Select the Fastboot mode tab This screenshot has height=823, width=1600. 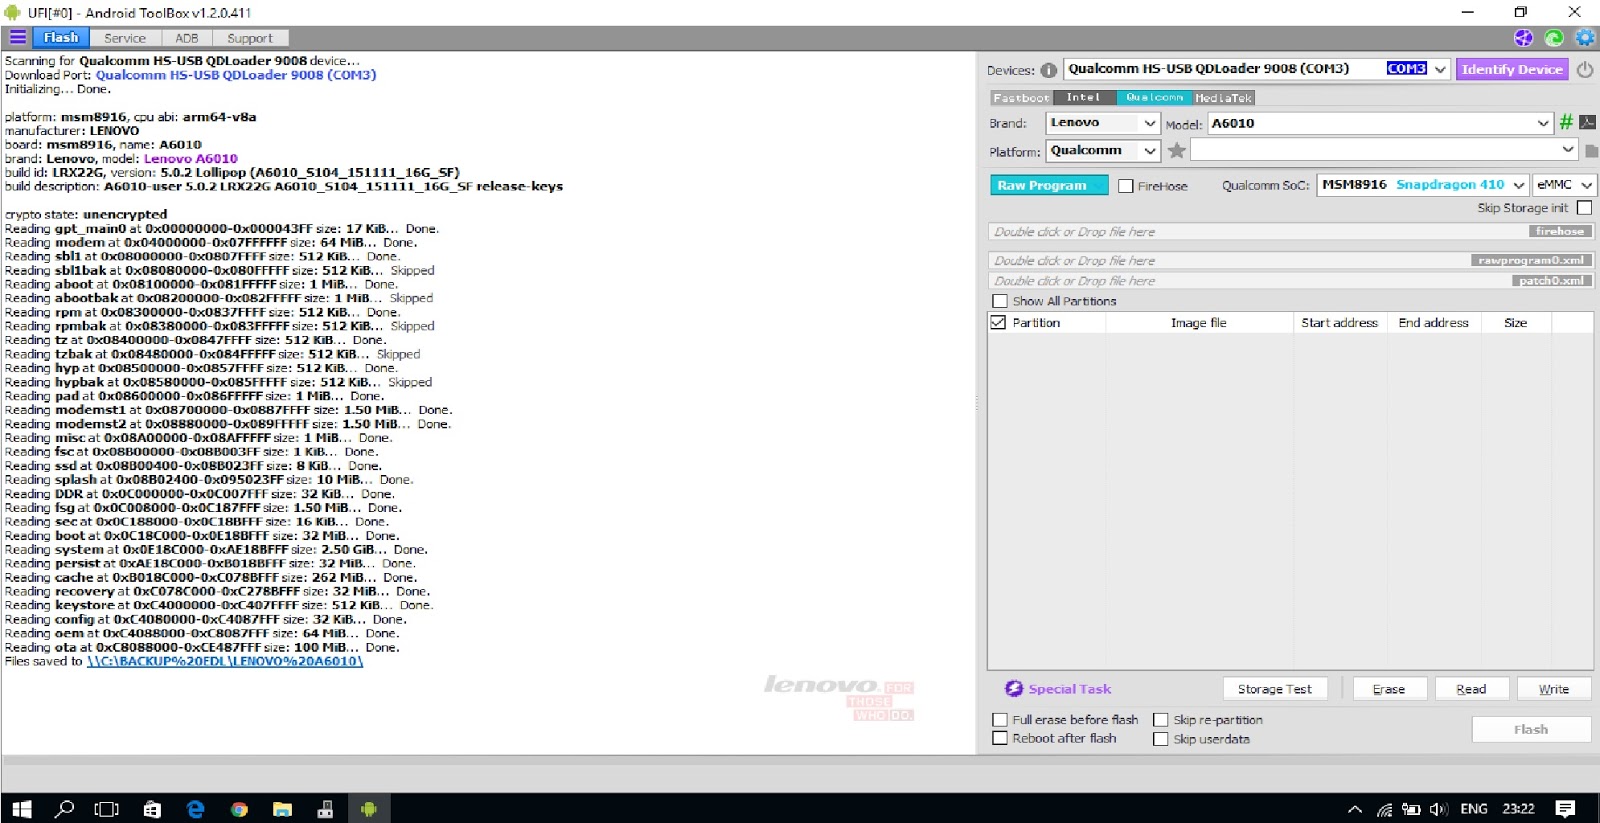coord(1021,98)
